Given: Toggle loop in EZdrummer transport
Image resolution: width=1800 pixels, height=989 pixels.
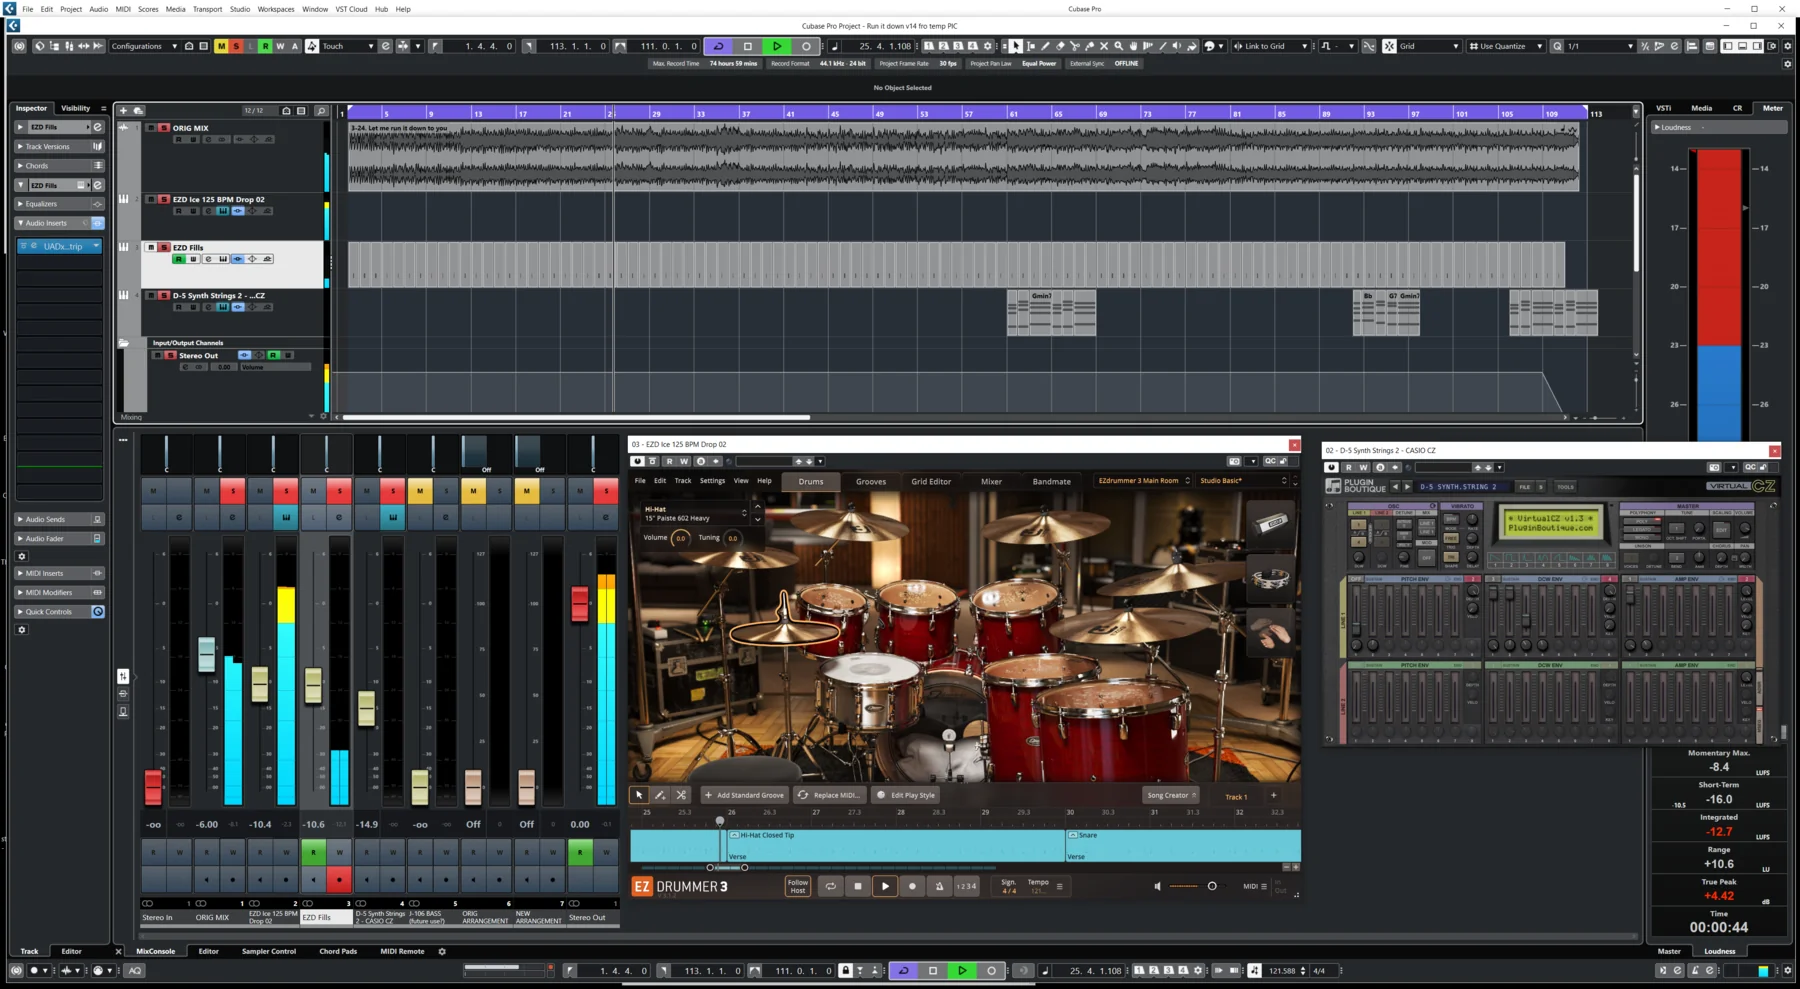Looking at the screenshot, I should click(830, 886).
